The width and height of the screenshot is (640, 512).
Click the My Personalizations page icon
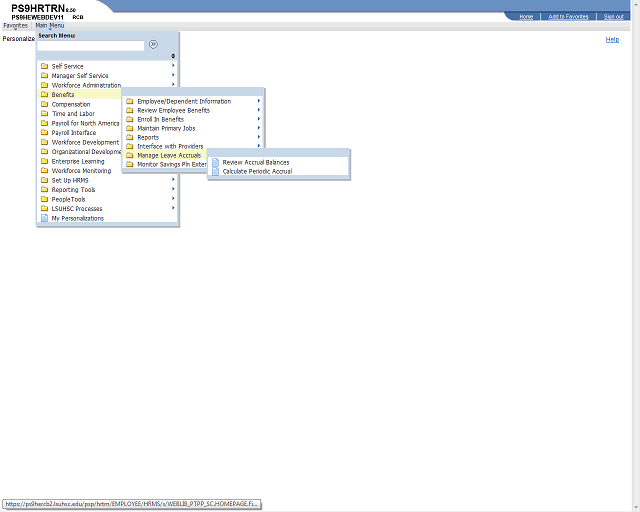coord(44,218)
